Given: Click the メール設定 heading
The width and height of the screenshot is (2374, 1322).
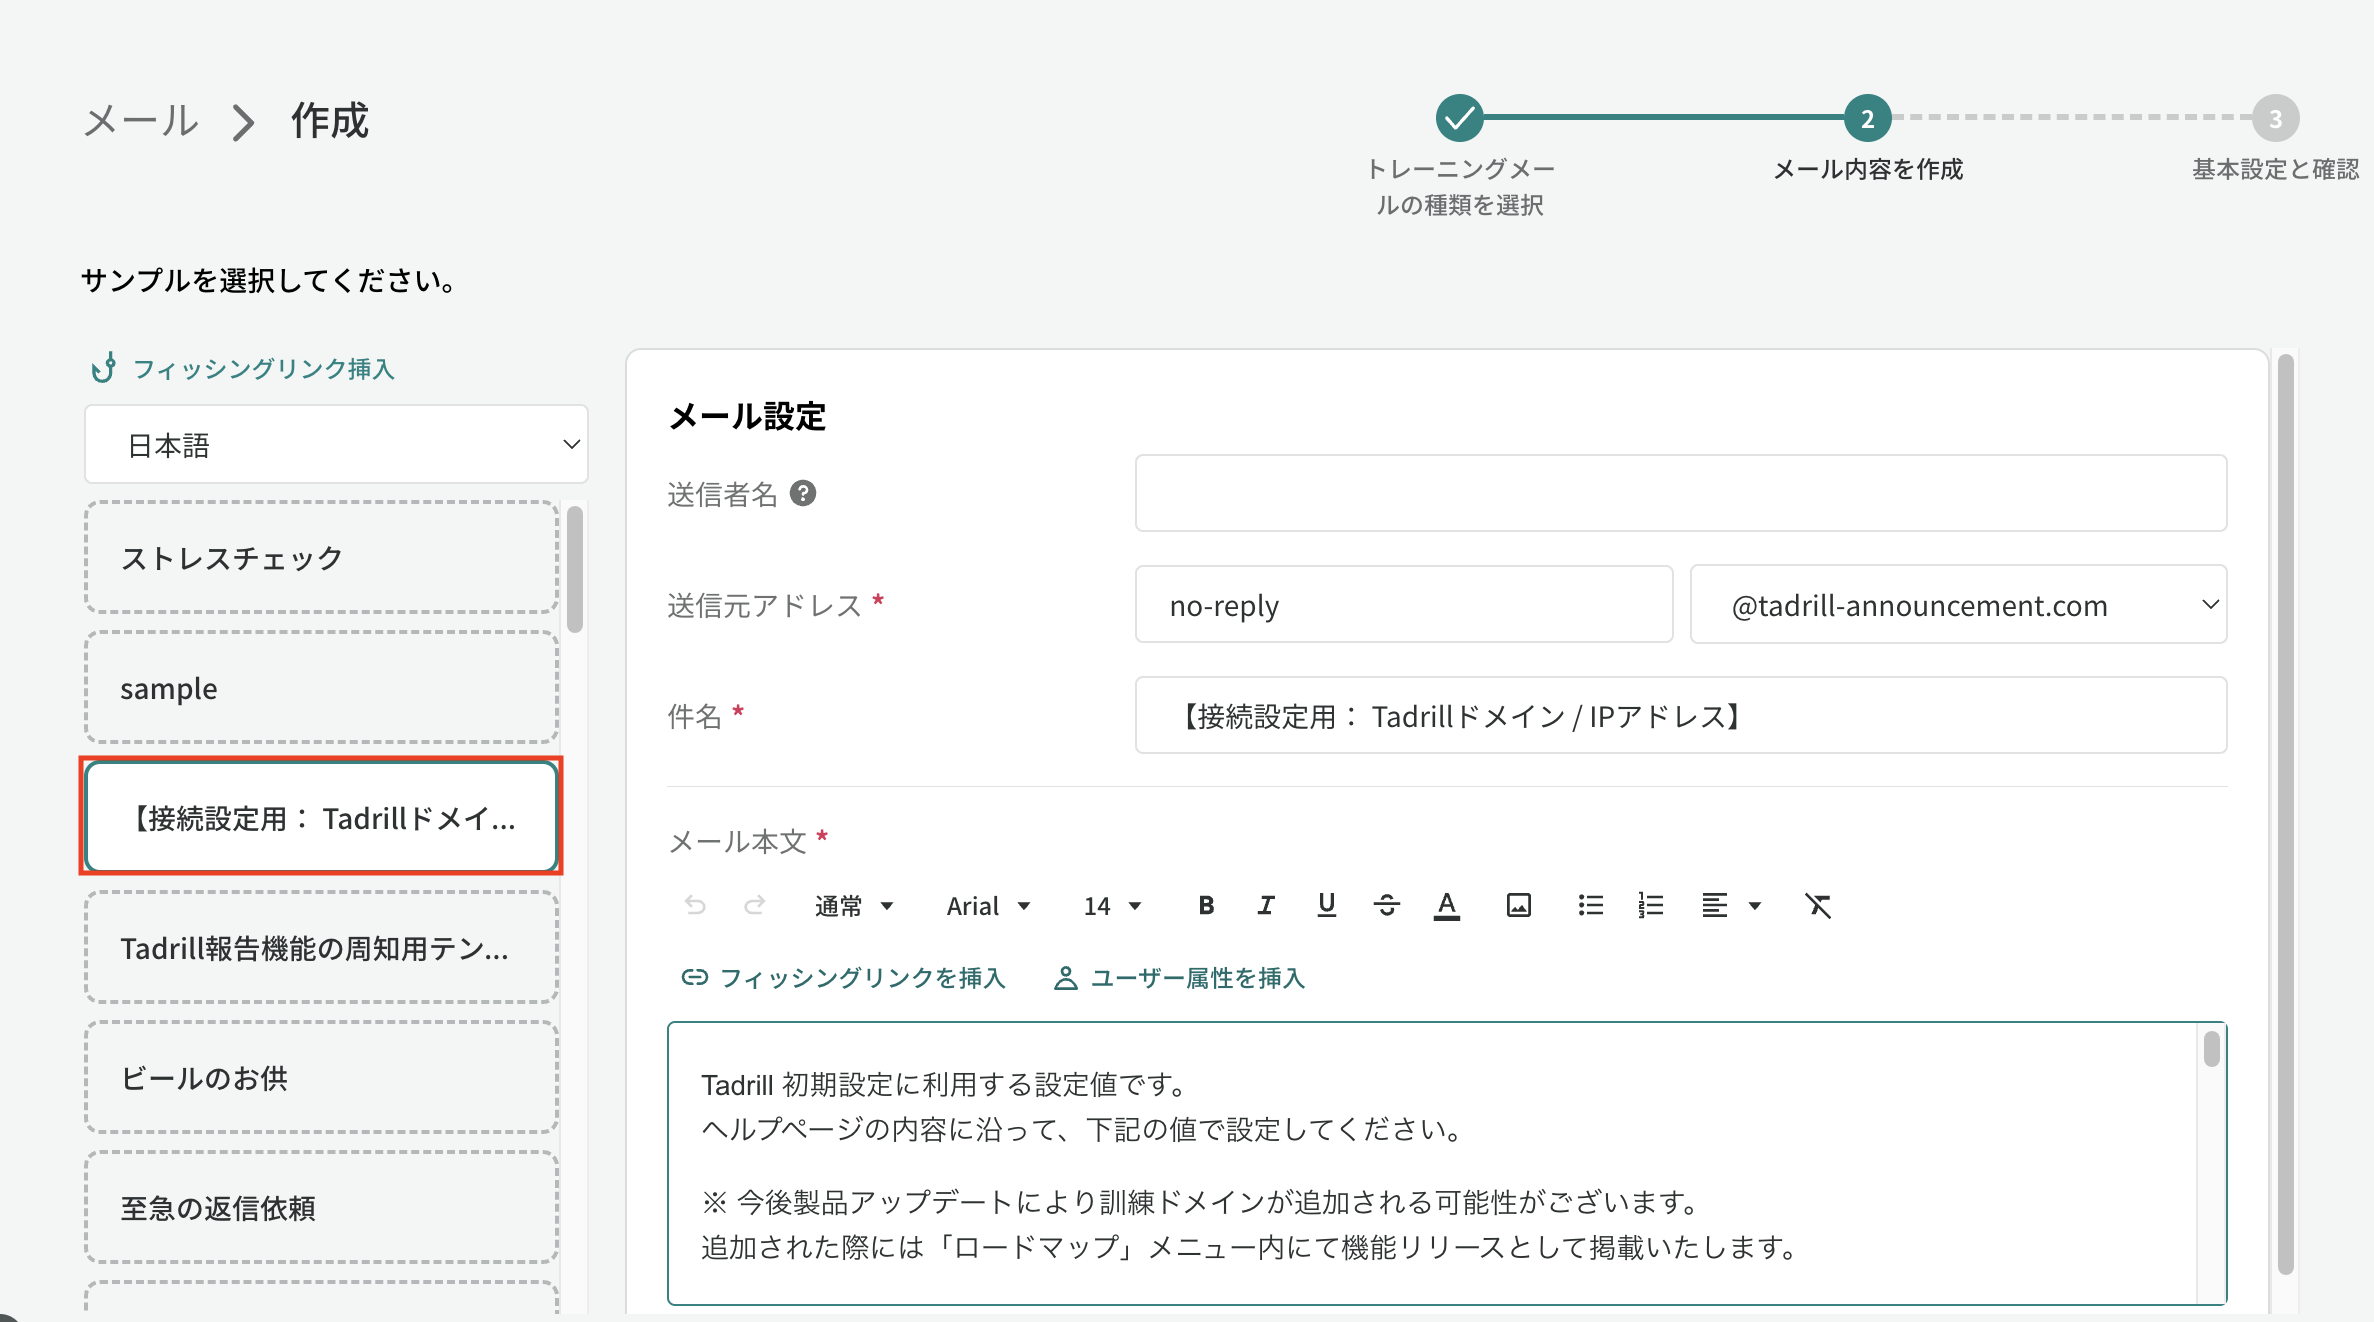Looking at the screenshot, I should 747,416.
